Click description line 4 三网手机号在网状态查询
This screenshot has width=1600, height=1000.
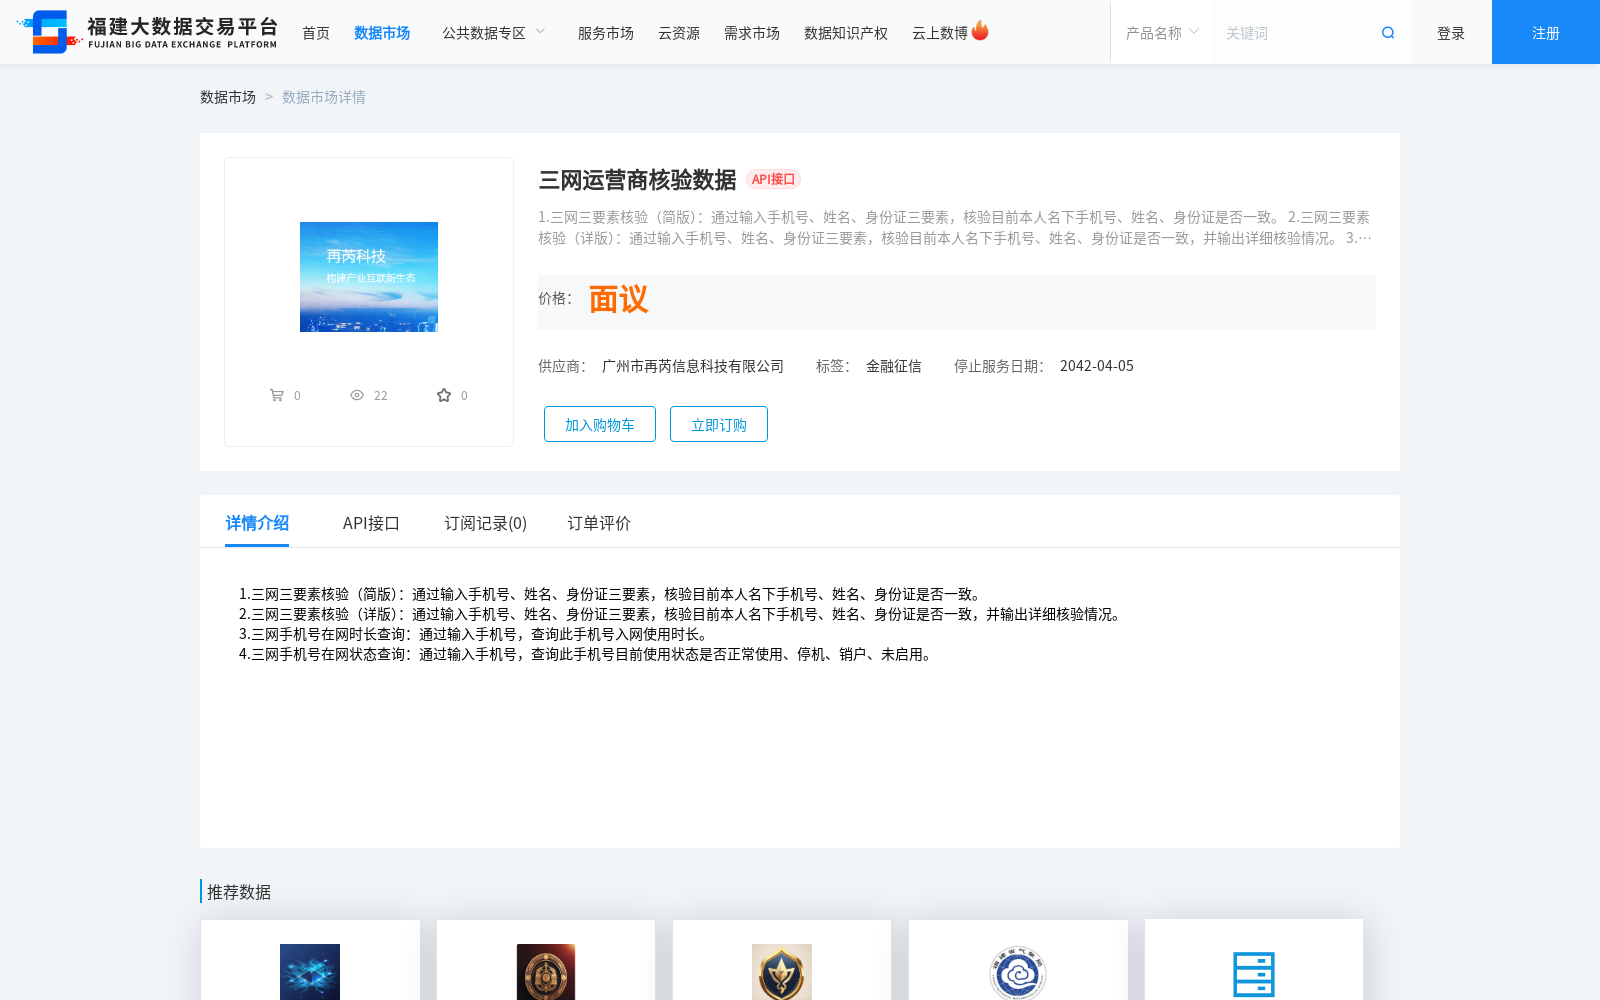tap(587, 654)
